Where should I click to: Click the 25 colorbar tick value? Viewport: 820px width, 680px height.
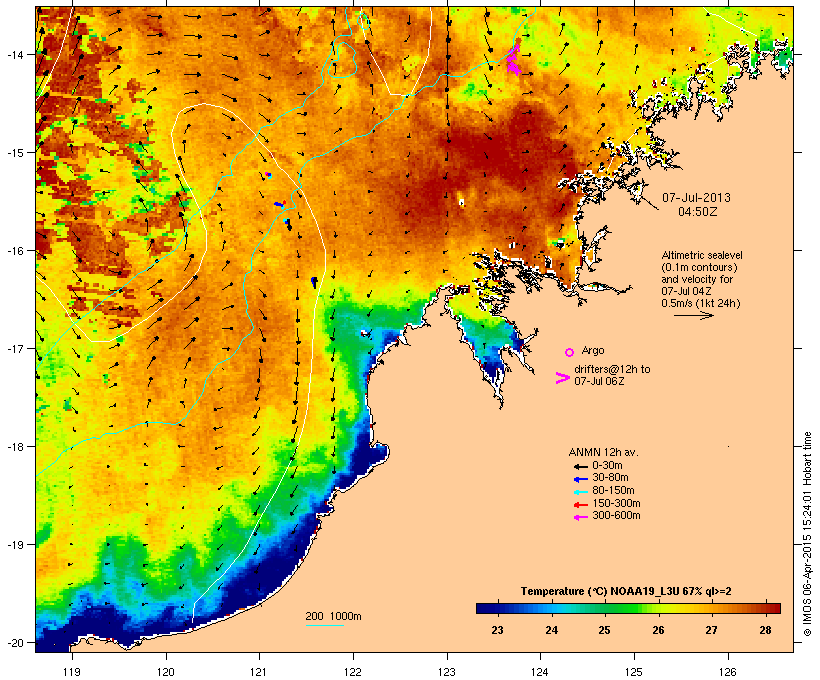[604, 630]
